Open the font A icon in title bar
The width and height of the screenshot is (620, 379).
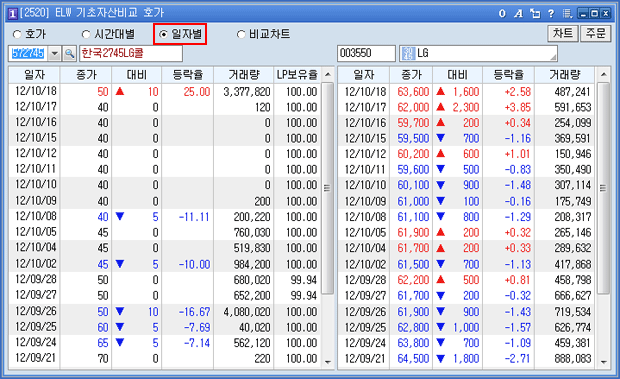click(x=518, y=13)
